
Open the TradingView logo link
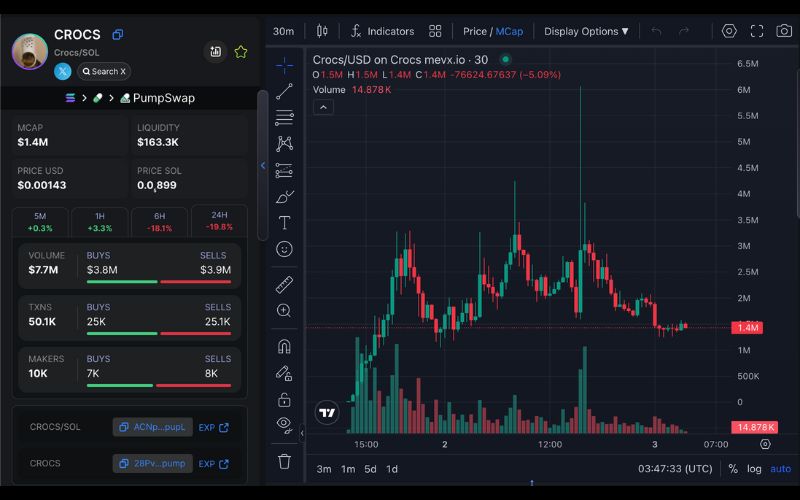(327, 412)
